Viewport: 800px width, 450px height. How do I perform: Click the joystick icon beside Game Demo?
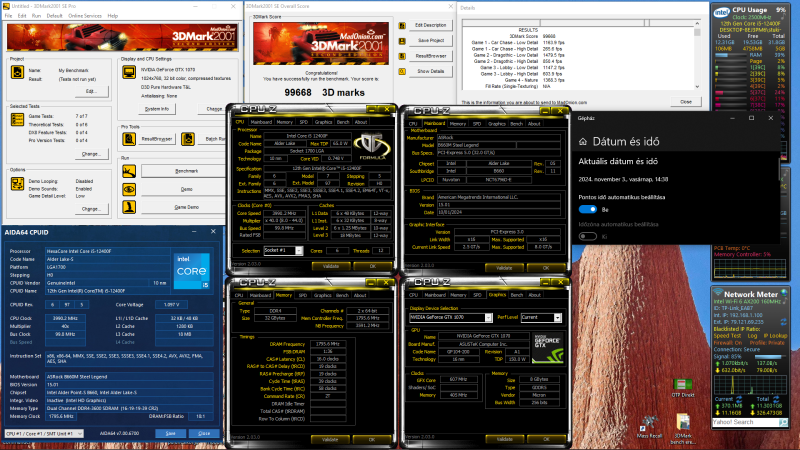click(x=129, y=207)
